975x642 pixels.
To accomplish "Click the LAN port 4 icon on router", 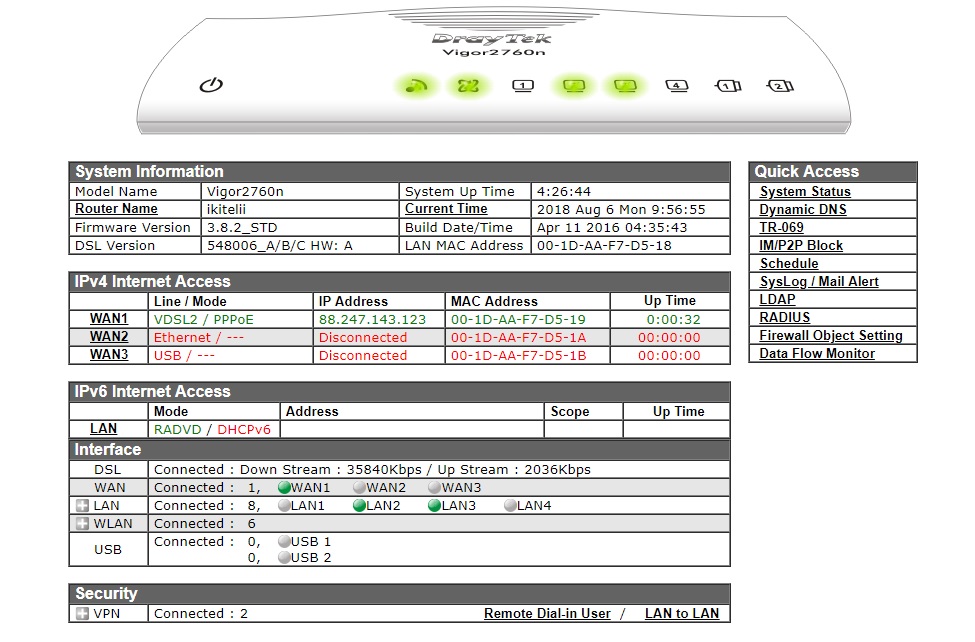I will coord(677,86).
